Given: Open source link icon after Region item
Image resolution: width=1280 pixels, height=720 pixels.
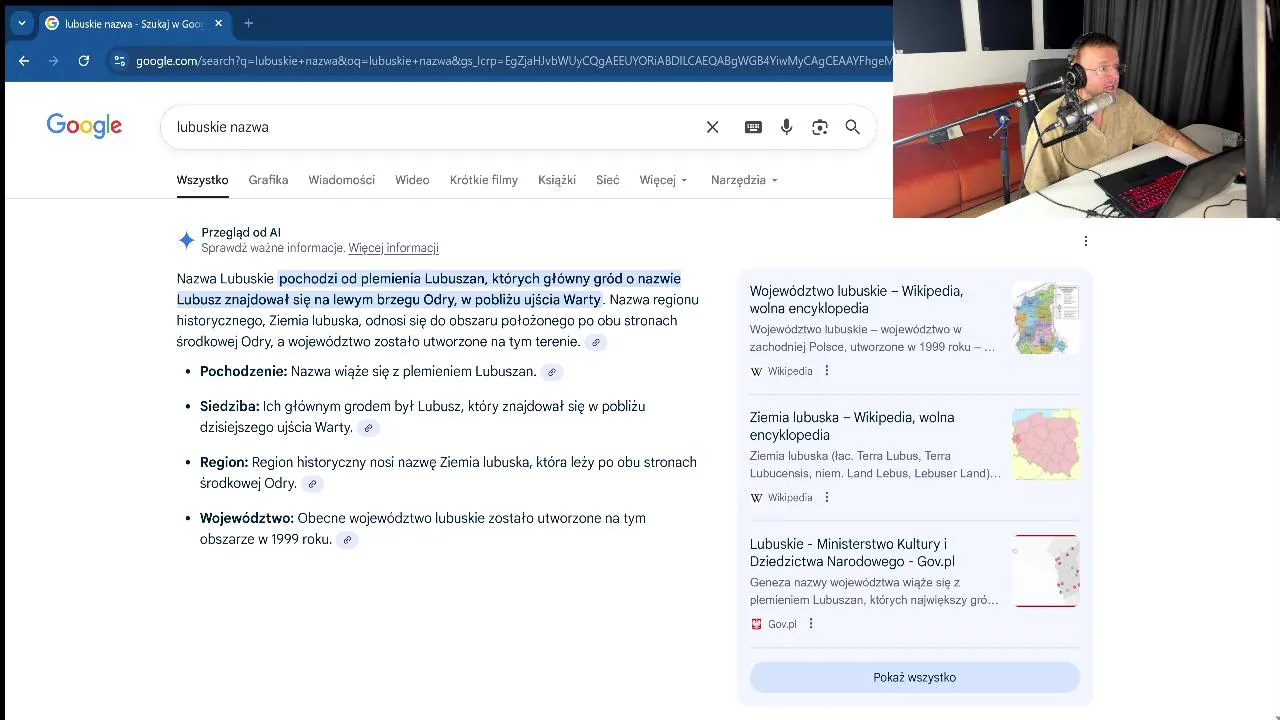Looking at the screenshot, I should (312, 484).
